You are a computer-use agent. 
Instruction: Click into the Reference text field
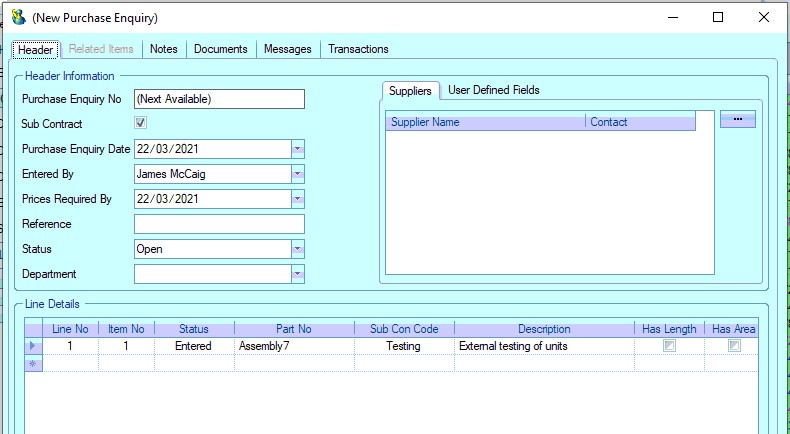click(x=219, y=224)
